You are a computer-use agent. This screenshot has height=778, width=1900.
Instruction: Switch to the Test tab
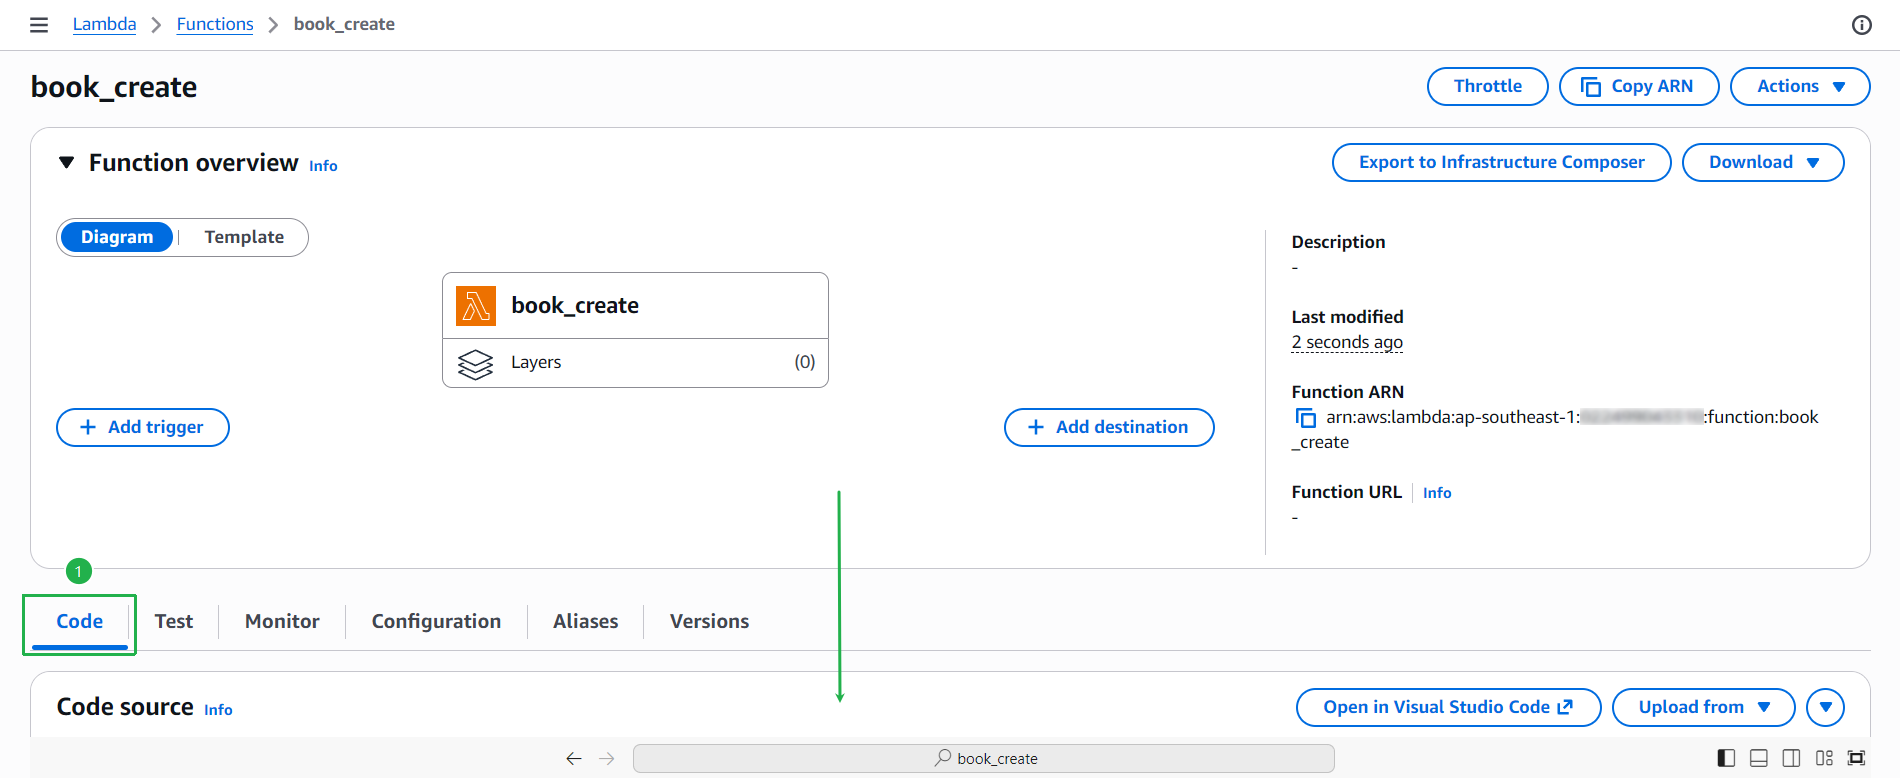(x=174, y=621)
